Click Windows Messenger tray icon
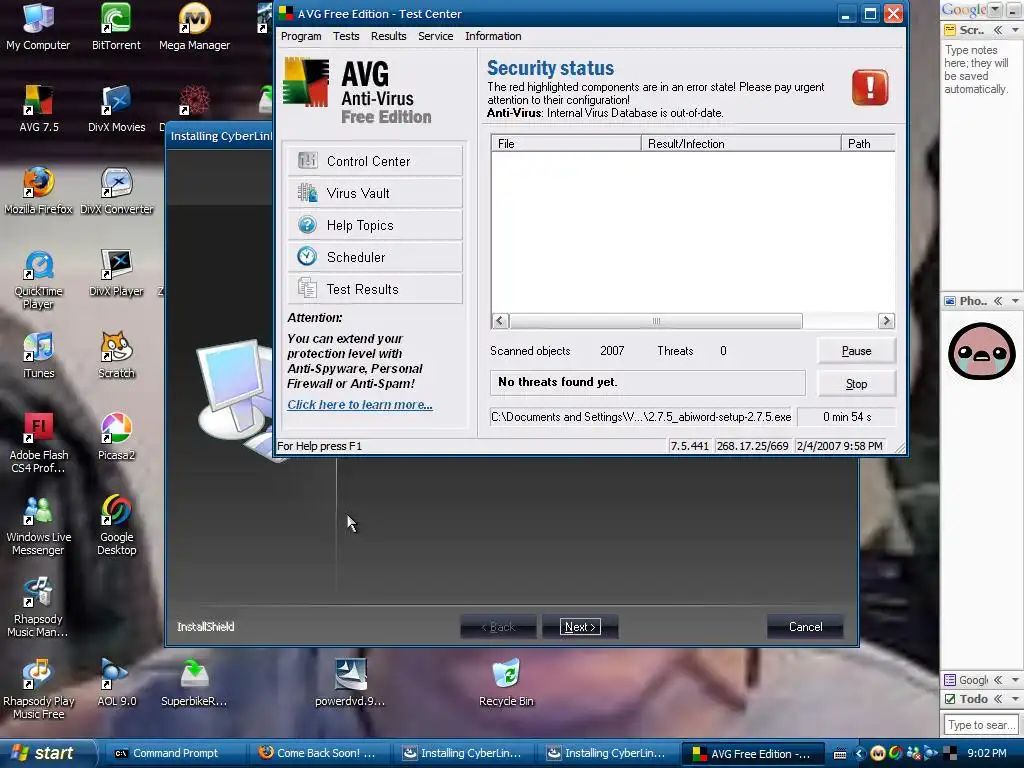Screen dimensions: 1024x768 (x=914, y=753)
